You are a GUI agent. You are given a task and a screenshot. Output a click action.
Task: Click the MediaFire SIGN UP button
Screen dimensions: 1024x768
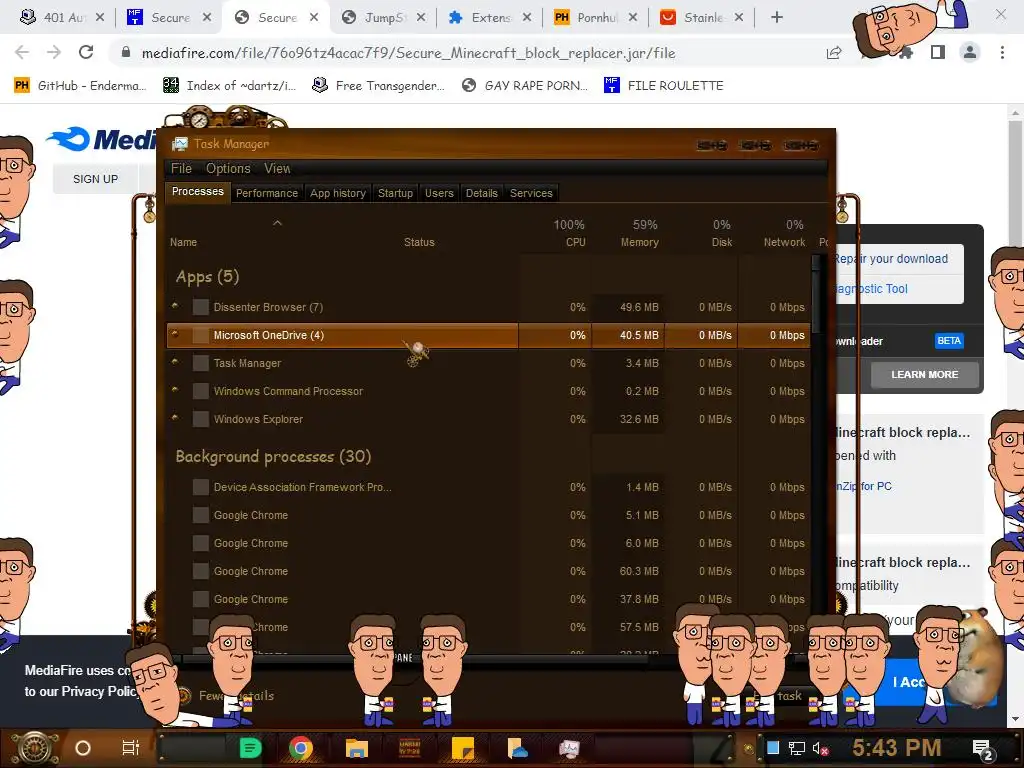point(95,179)
